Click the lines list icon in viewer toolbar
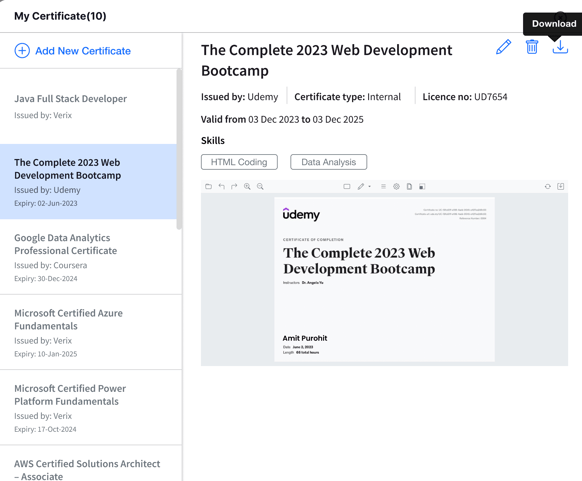The image size is (582, 481). click(x=383, y=186)
